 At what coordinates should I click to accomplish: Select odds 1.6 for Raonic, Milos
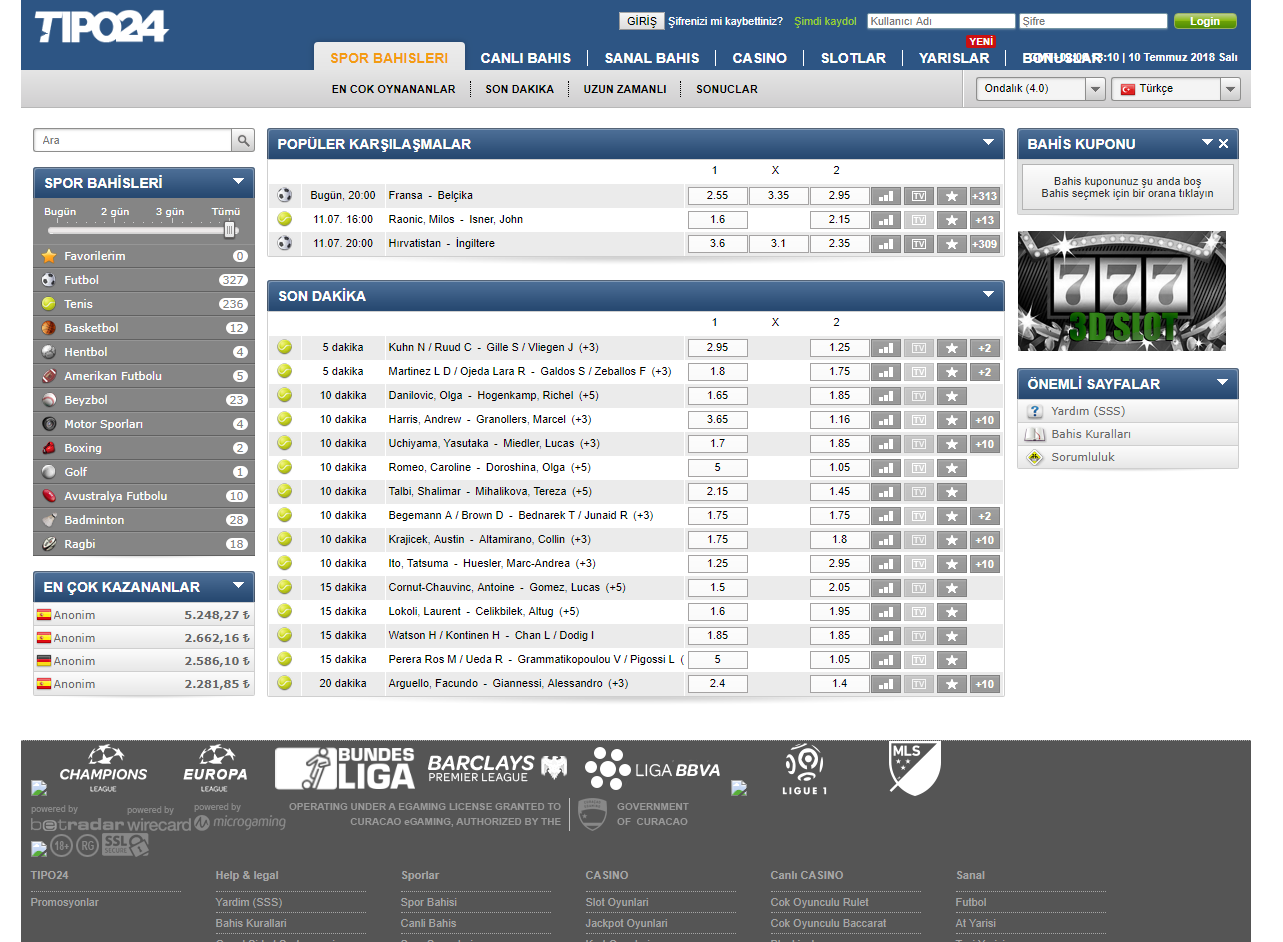(717, 220)
